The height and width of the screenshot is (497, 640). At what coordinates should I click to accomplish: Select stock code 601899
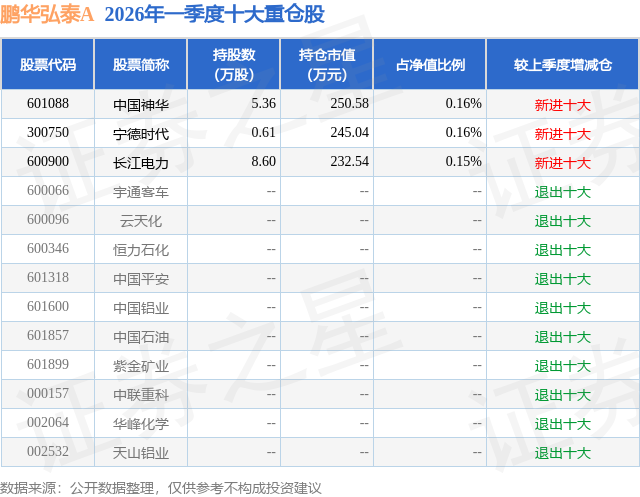point(48,364)
